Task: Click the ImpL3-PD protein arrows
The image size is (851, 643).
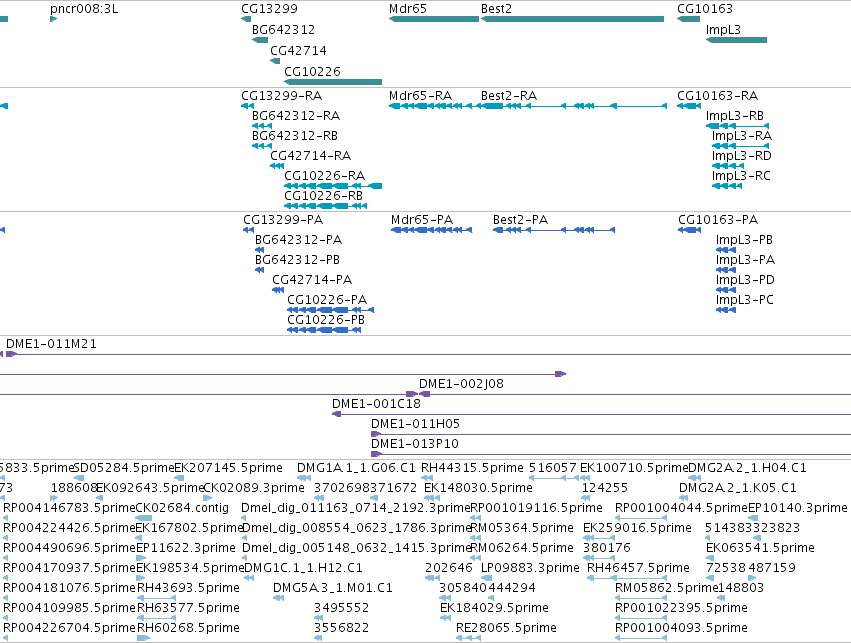Action: pyautogui.click(x=726, y=290)
